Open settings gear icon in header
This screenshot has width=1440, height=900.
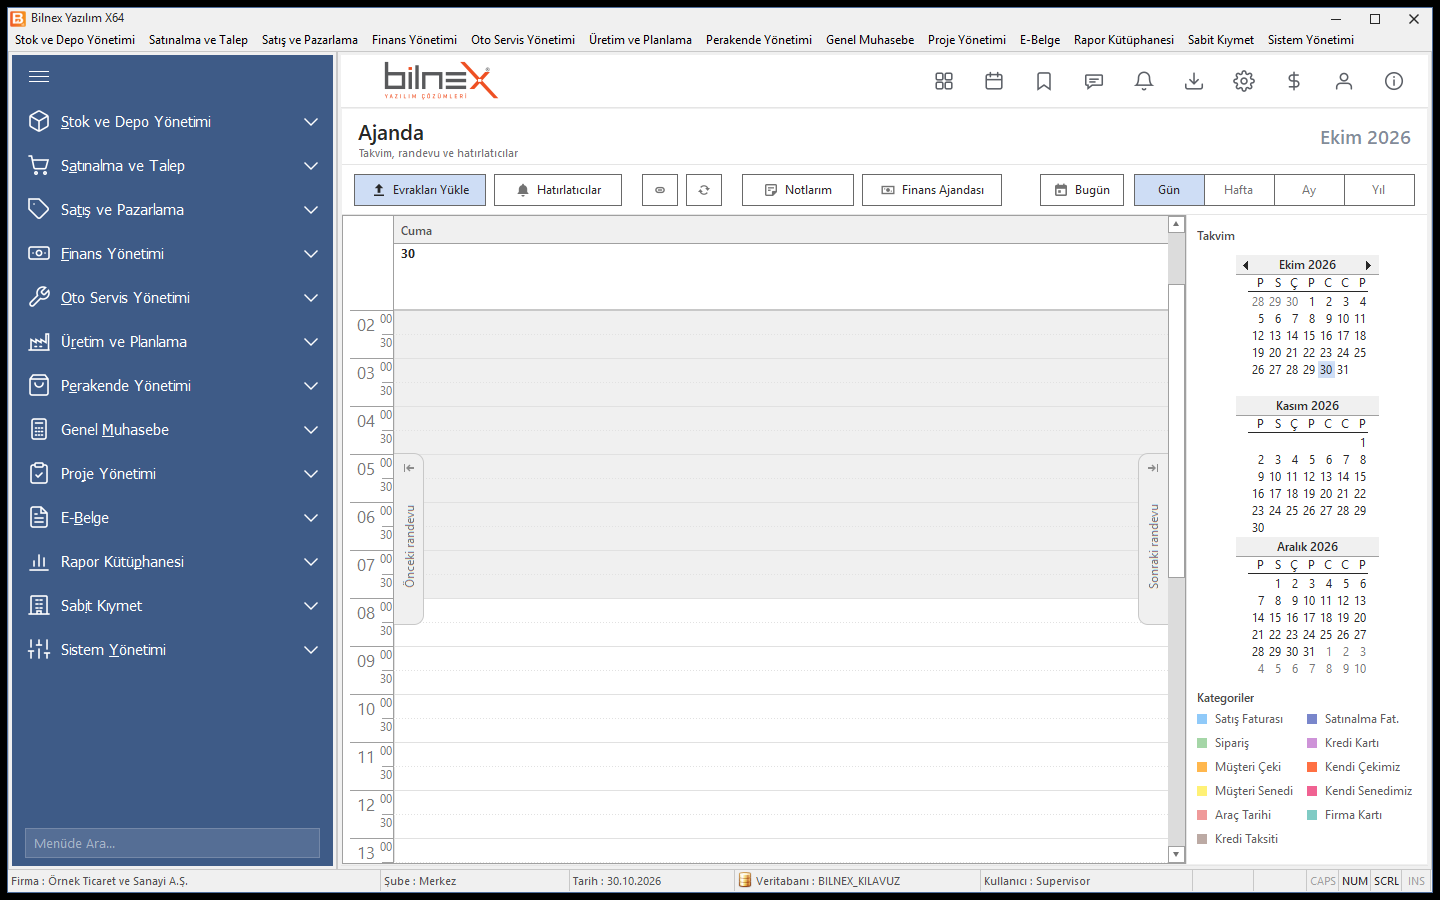coord(1244,81)
